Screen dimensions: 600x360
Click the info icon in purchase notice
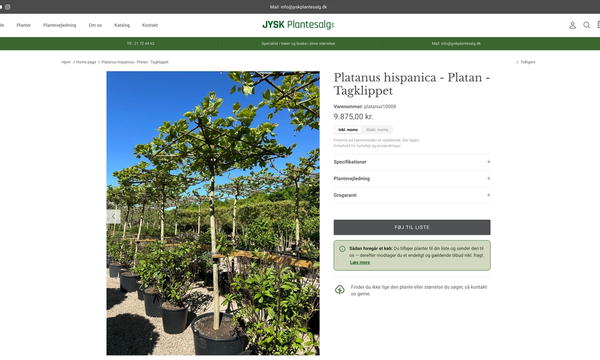pyautogui.click(x=342, y=249)
